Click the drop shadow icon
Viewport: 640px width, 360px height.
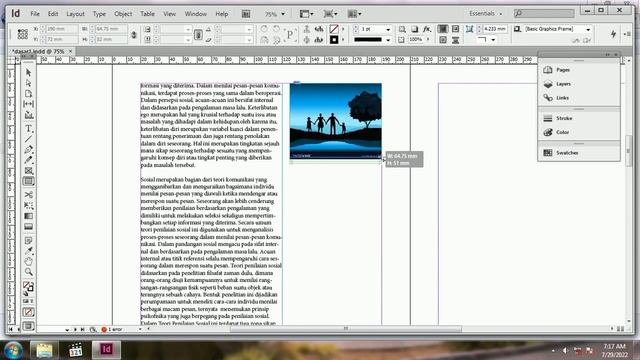(414, 29)
